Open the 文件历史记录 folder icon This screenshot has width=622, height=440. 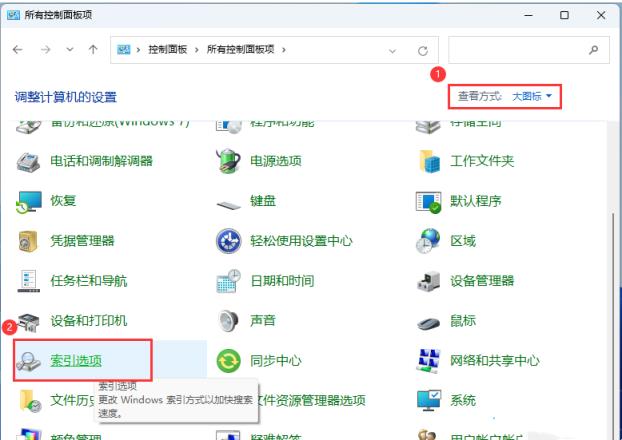point(30,401)
